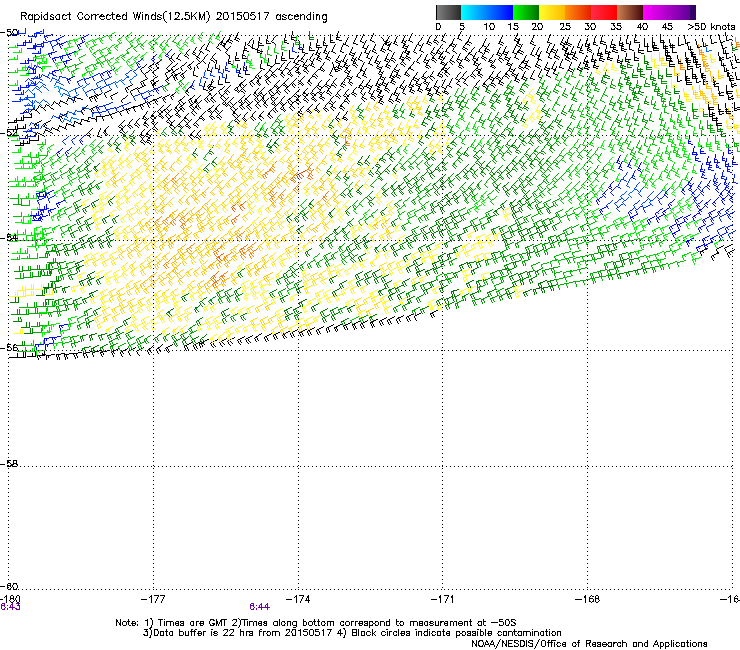Click the green 15-20 knots color segment
Image resolution: width=740 pixels, height=650 pixels.
(526, 12)
